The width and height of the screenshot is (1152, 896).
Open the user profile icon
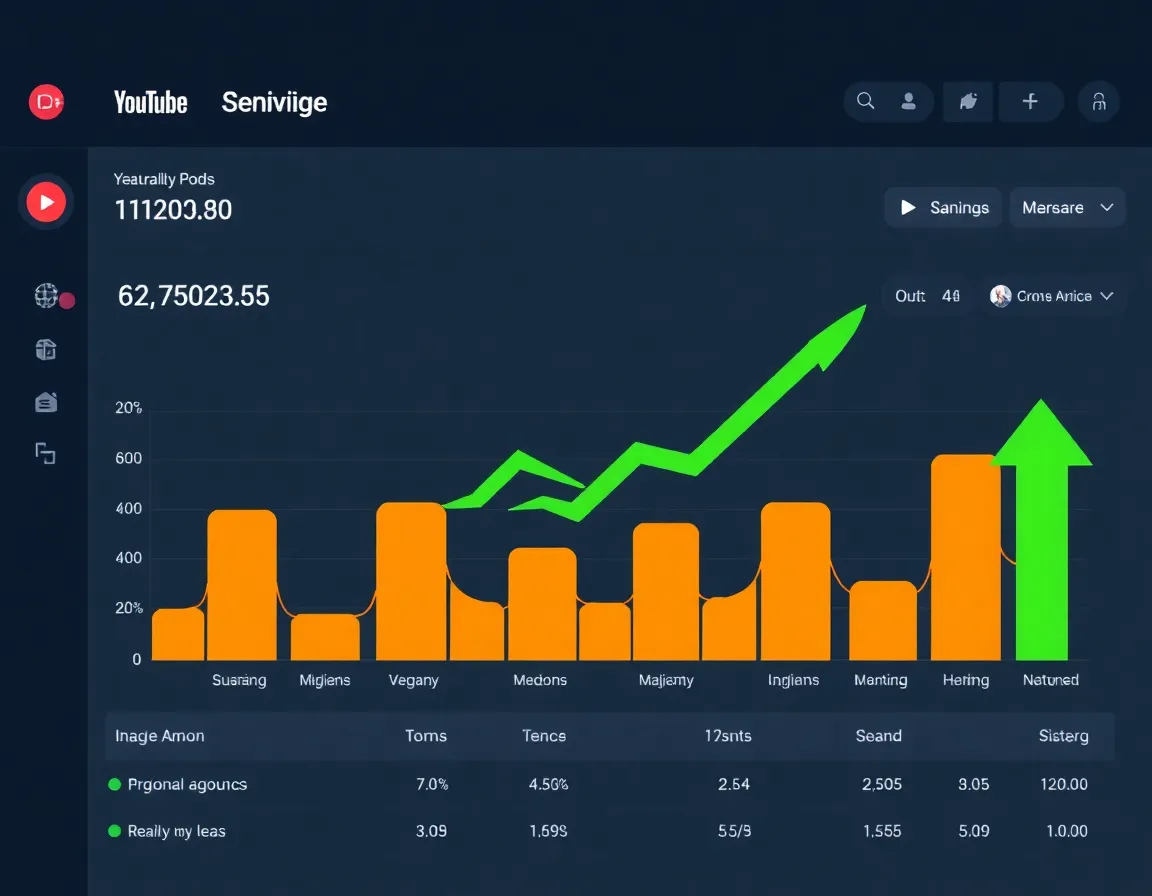(909, 101)
